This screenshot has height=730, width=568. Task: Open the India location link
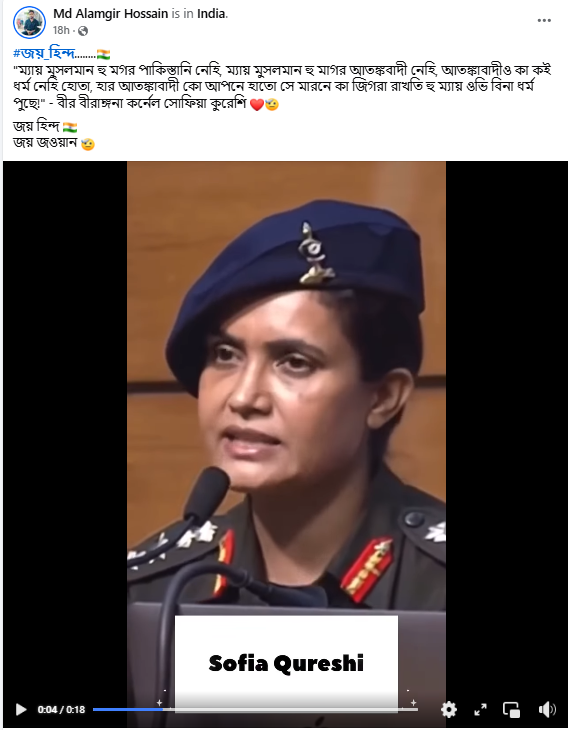point(211,14)
